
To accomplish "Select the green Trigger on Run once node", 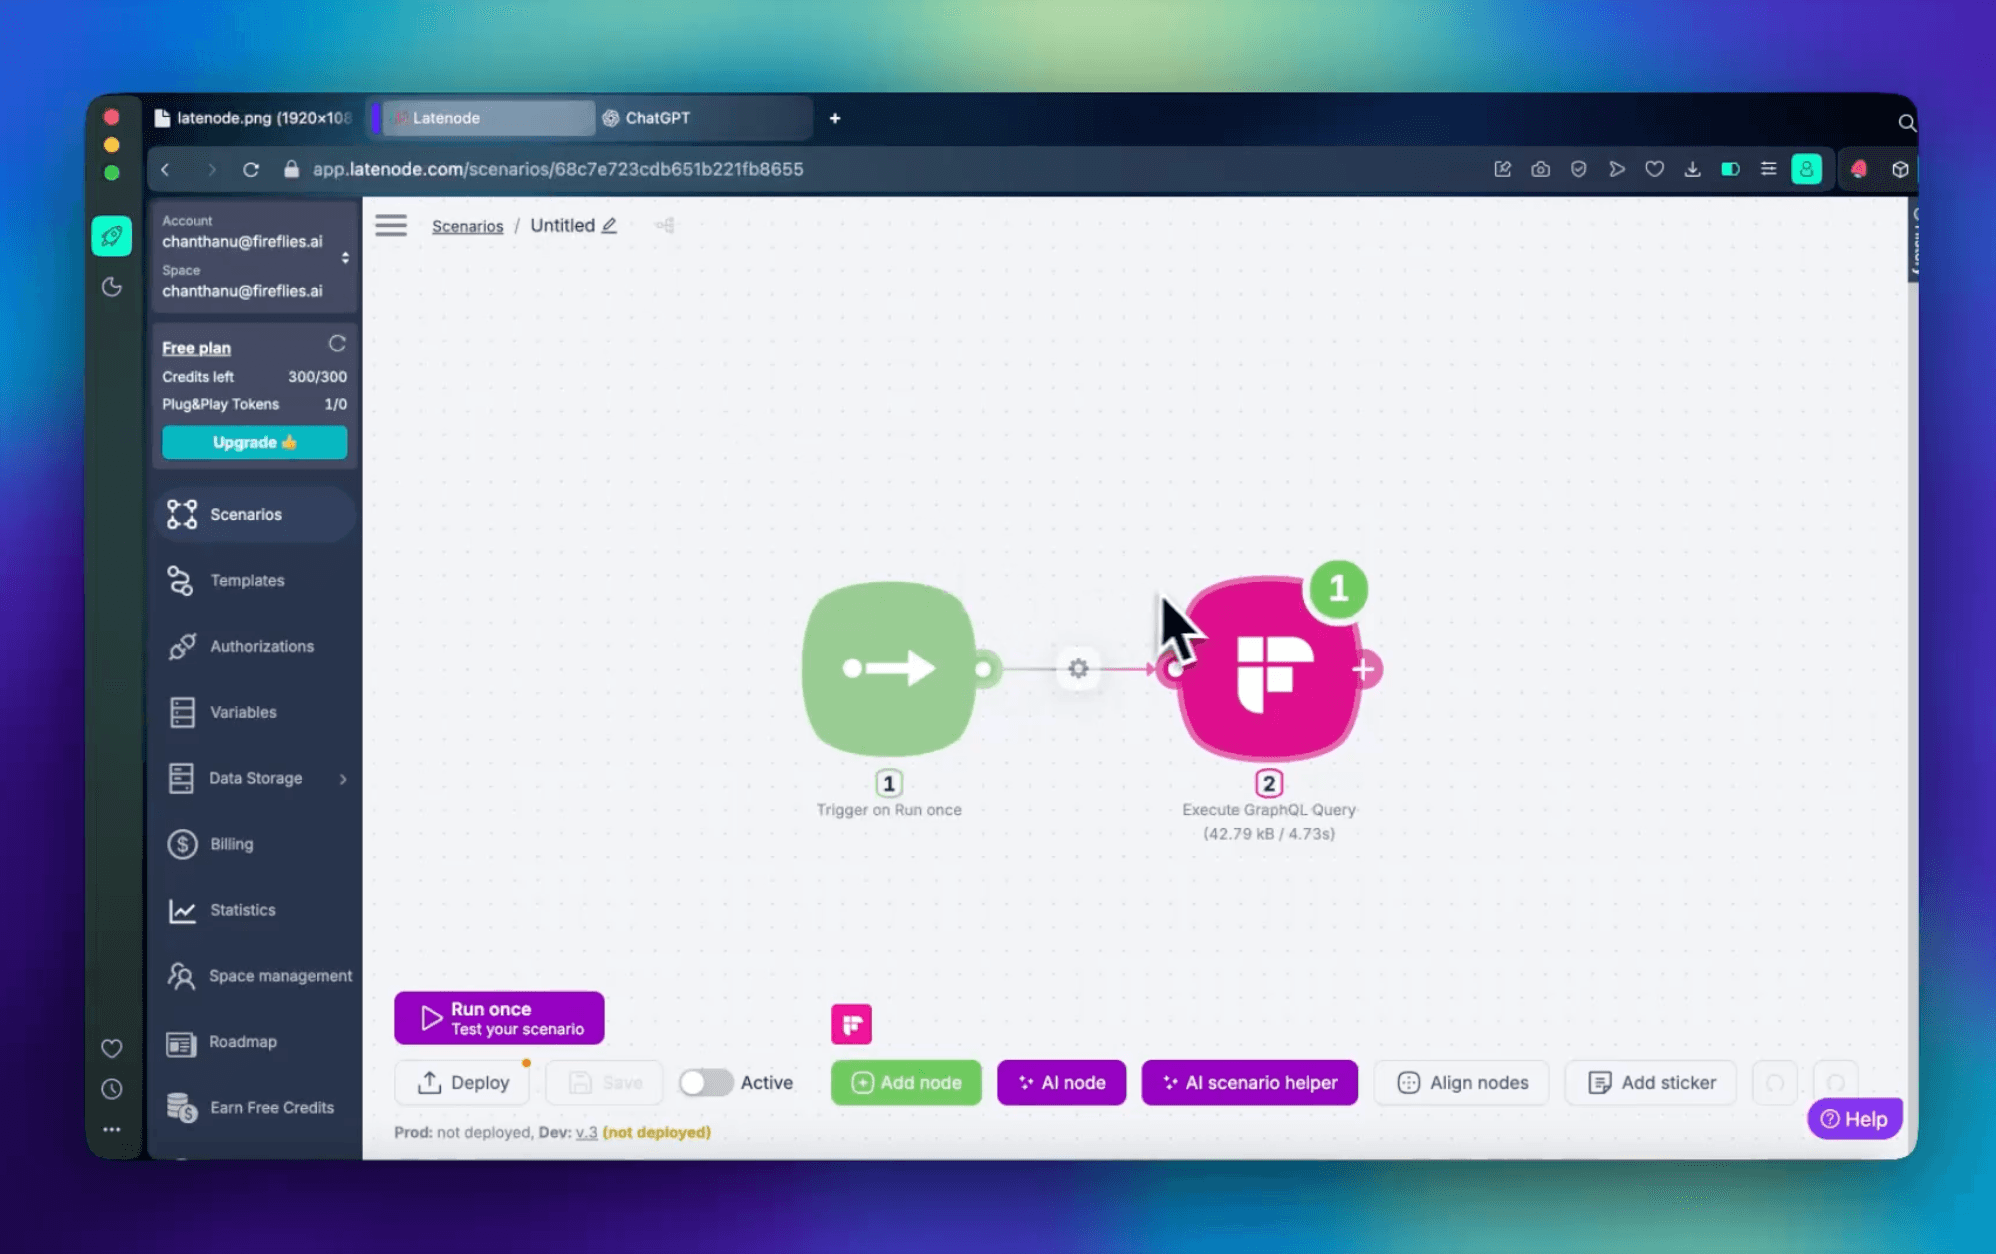I will click(888, 668).
